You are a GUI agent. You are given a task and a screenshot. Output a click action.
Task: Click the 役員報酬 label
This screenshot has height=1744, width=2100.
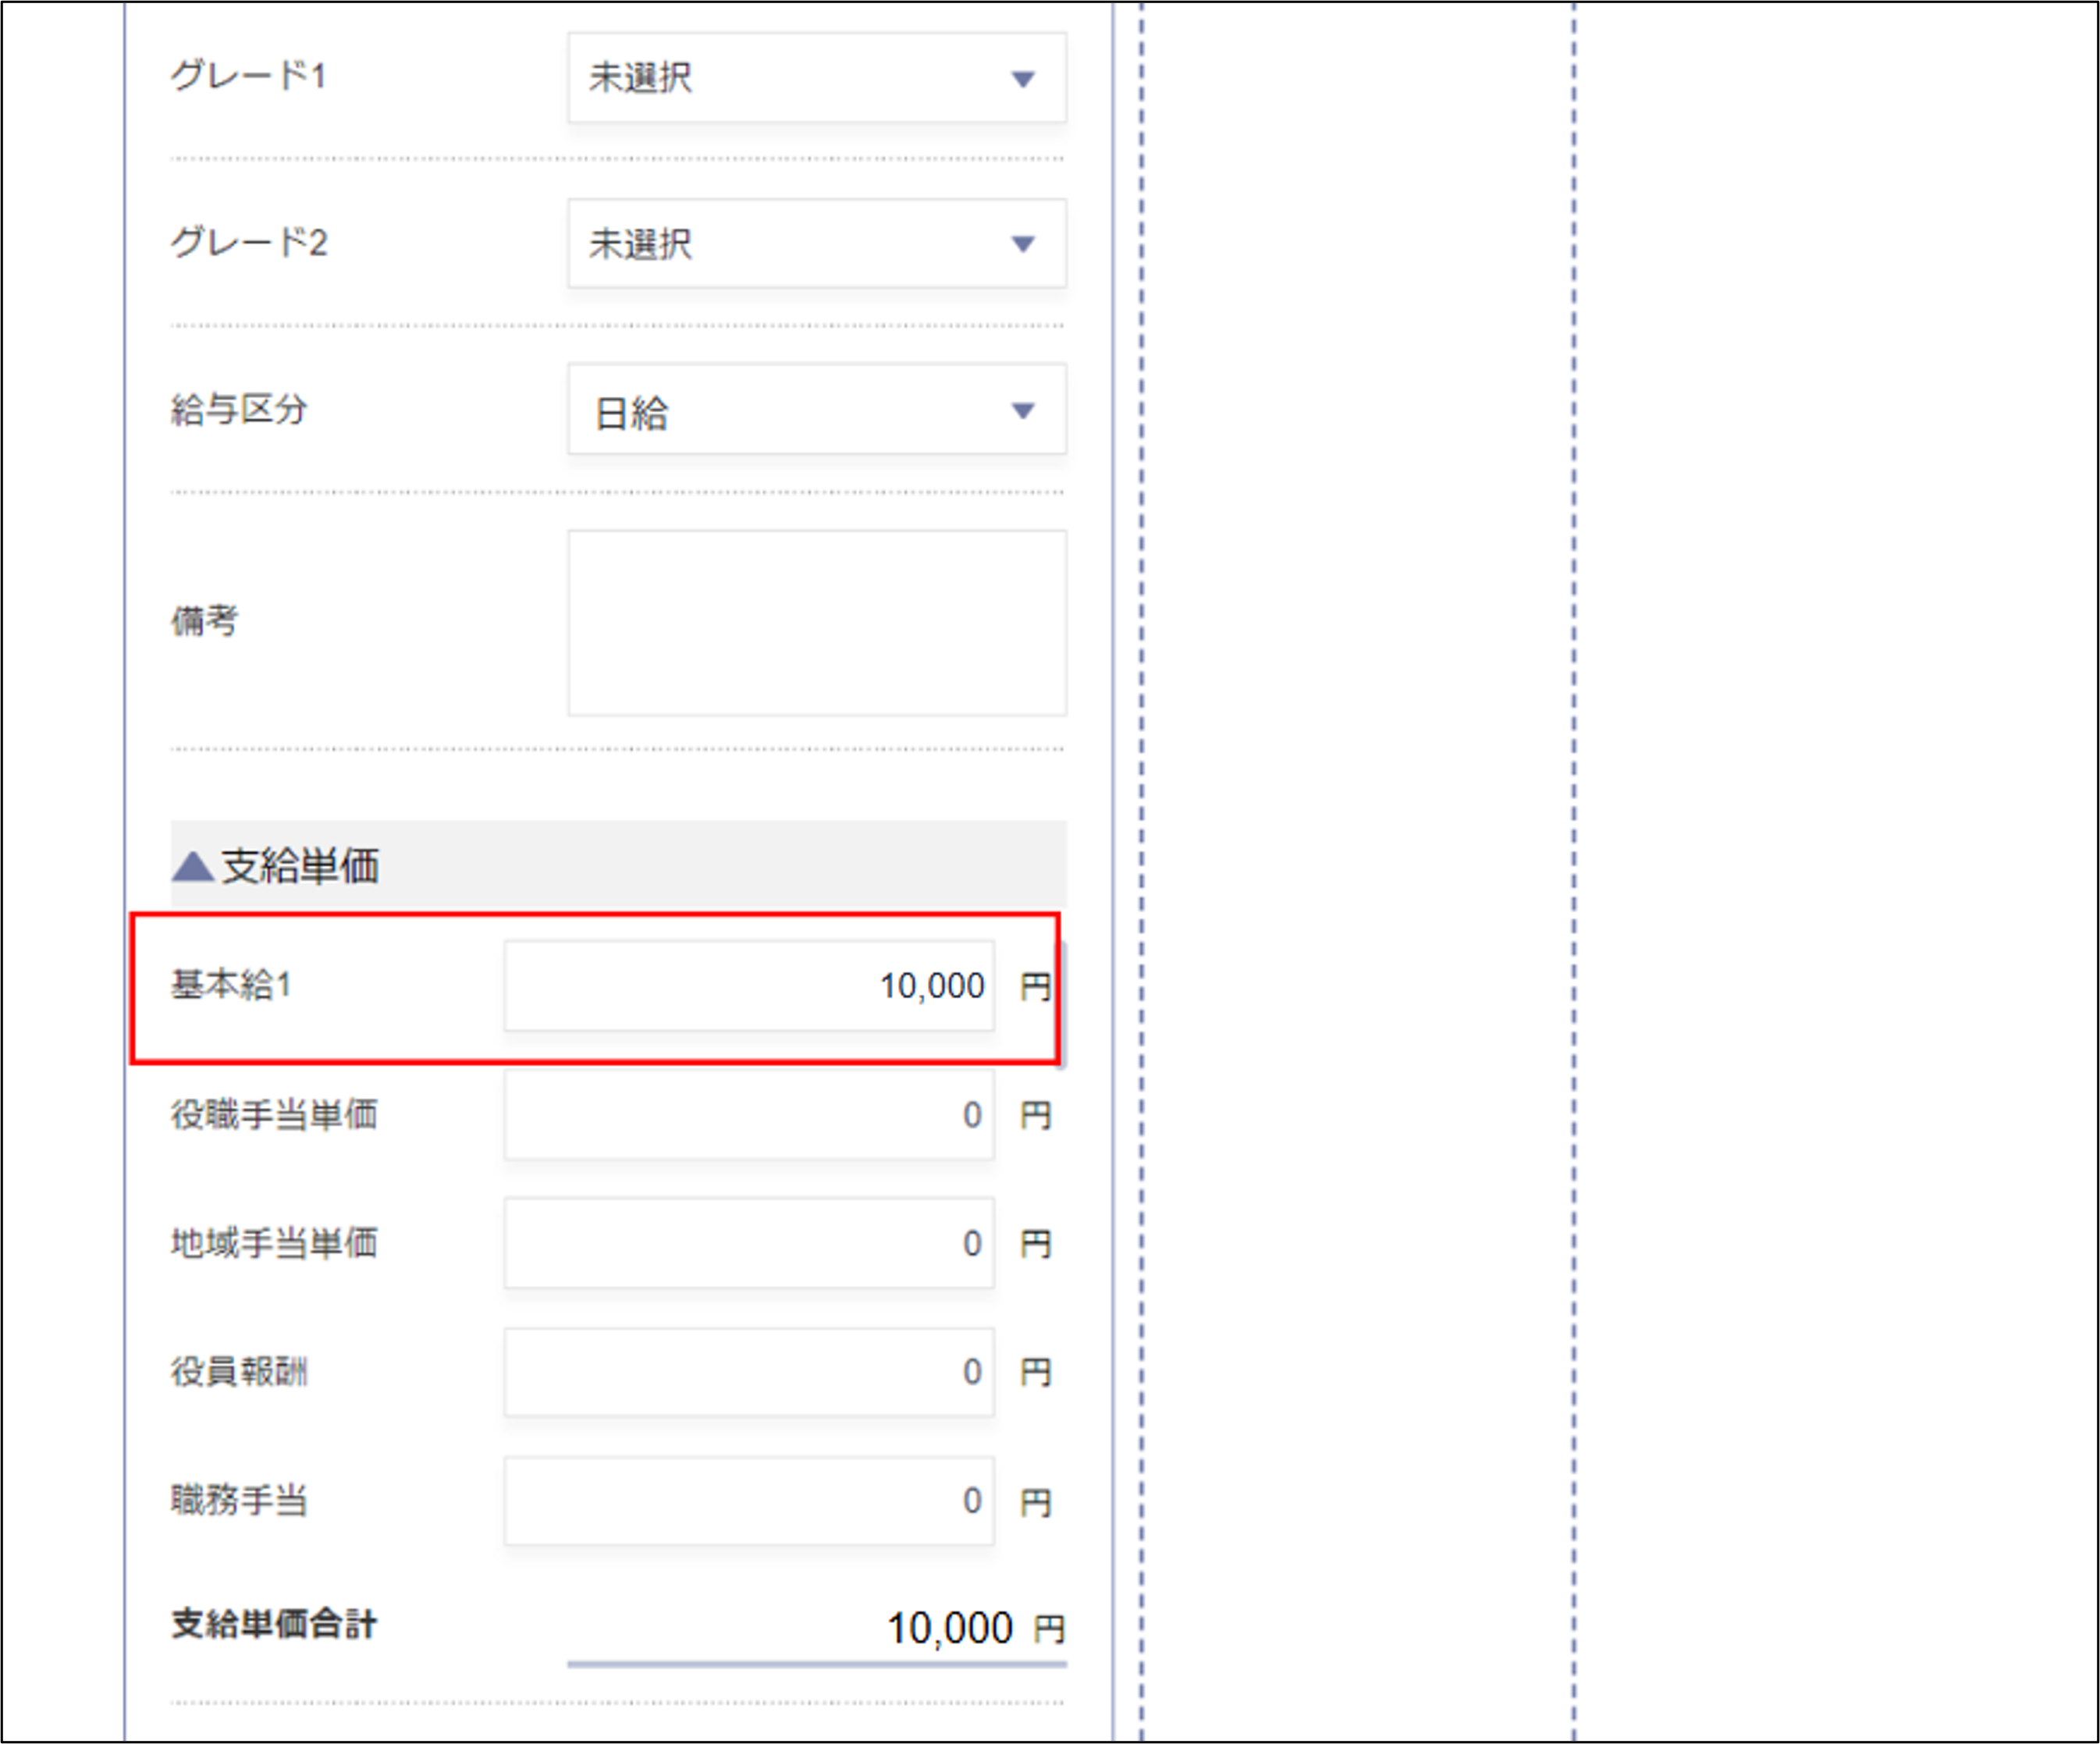239,1371
